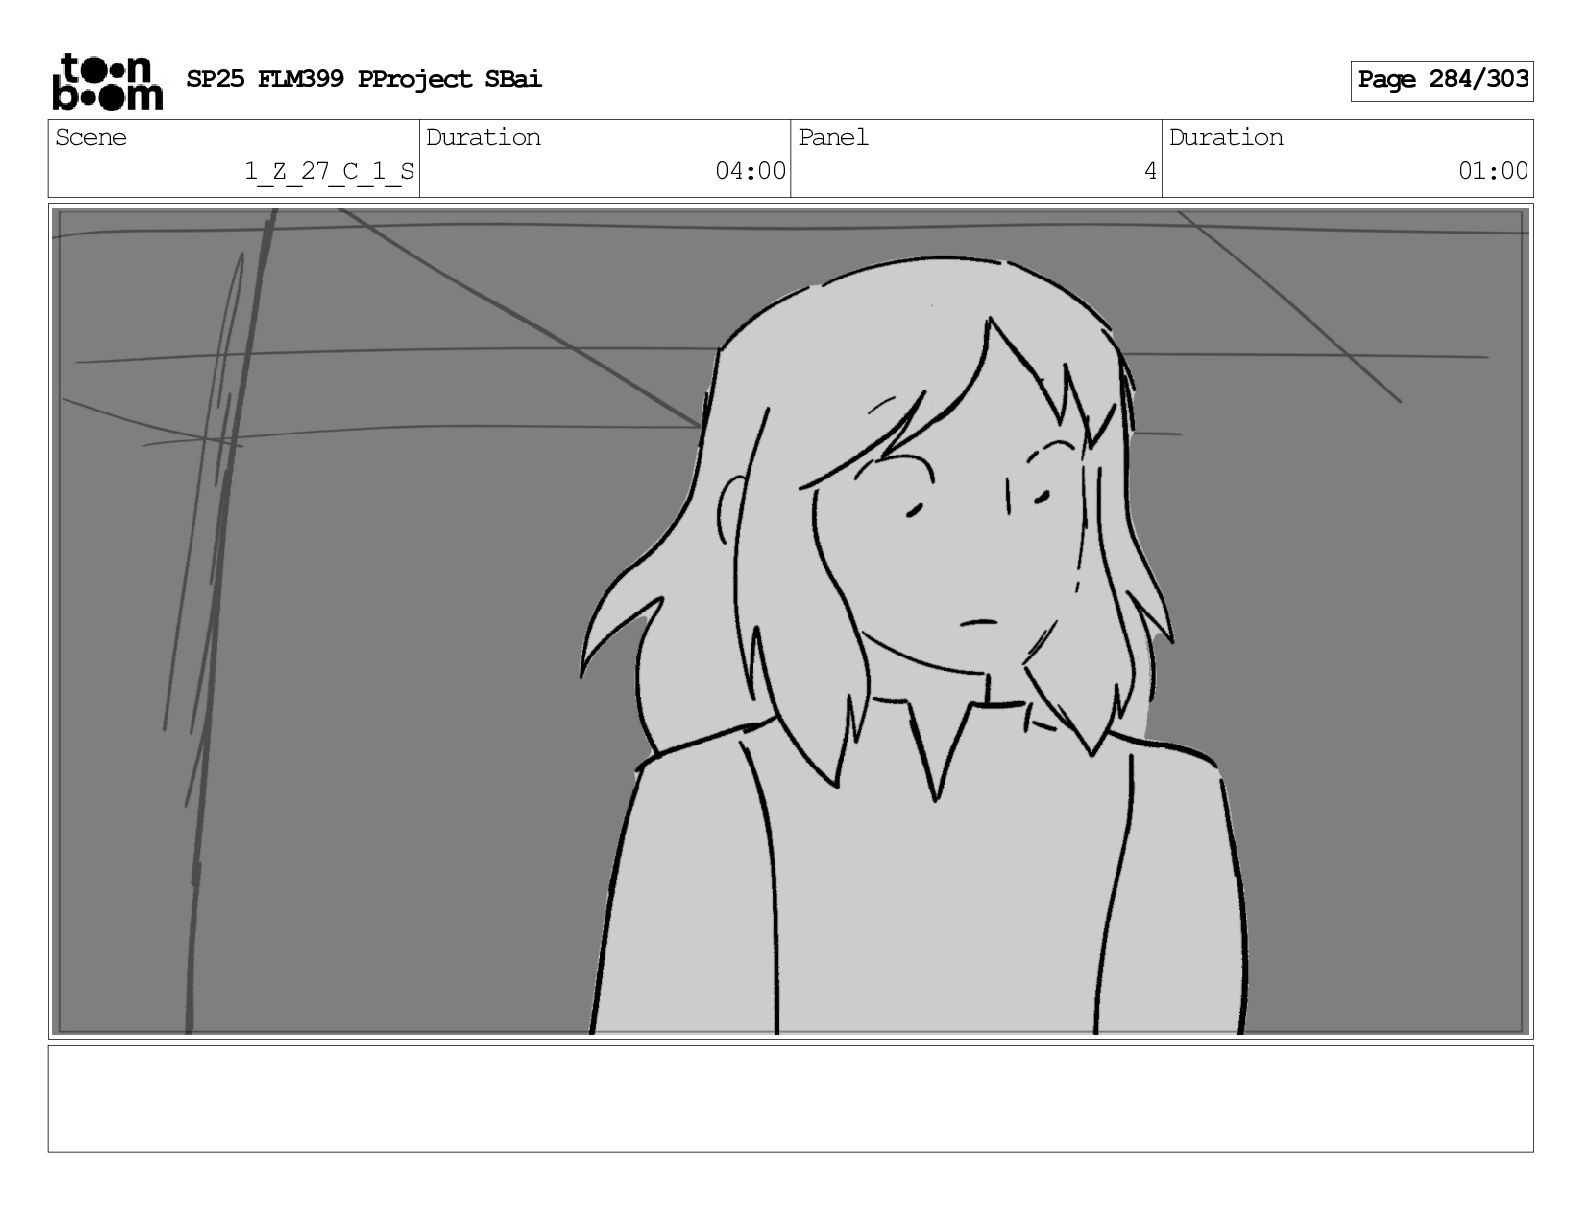Click the 'Panel' header label

click(x=833, y=137)
